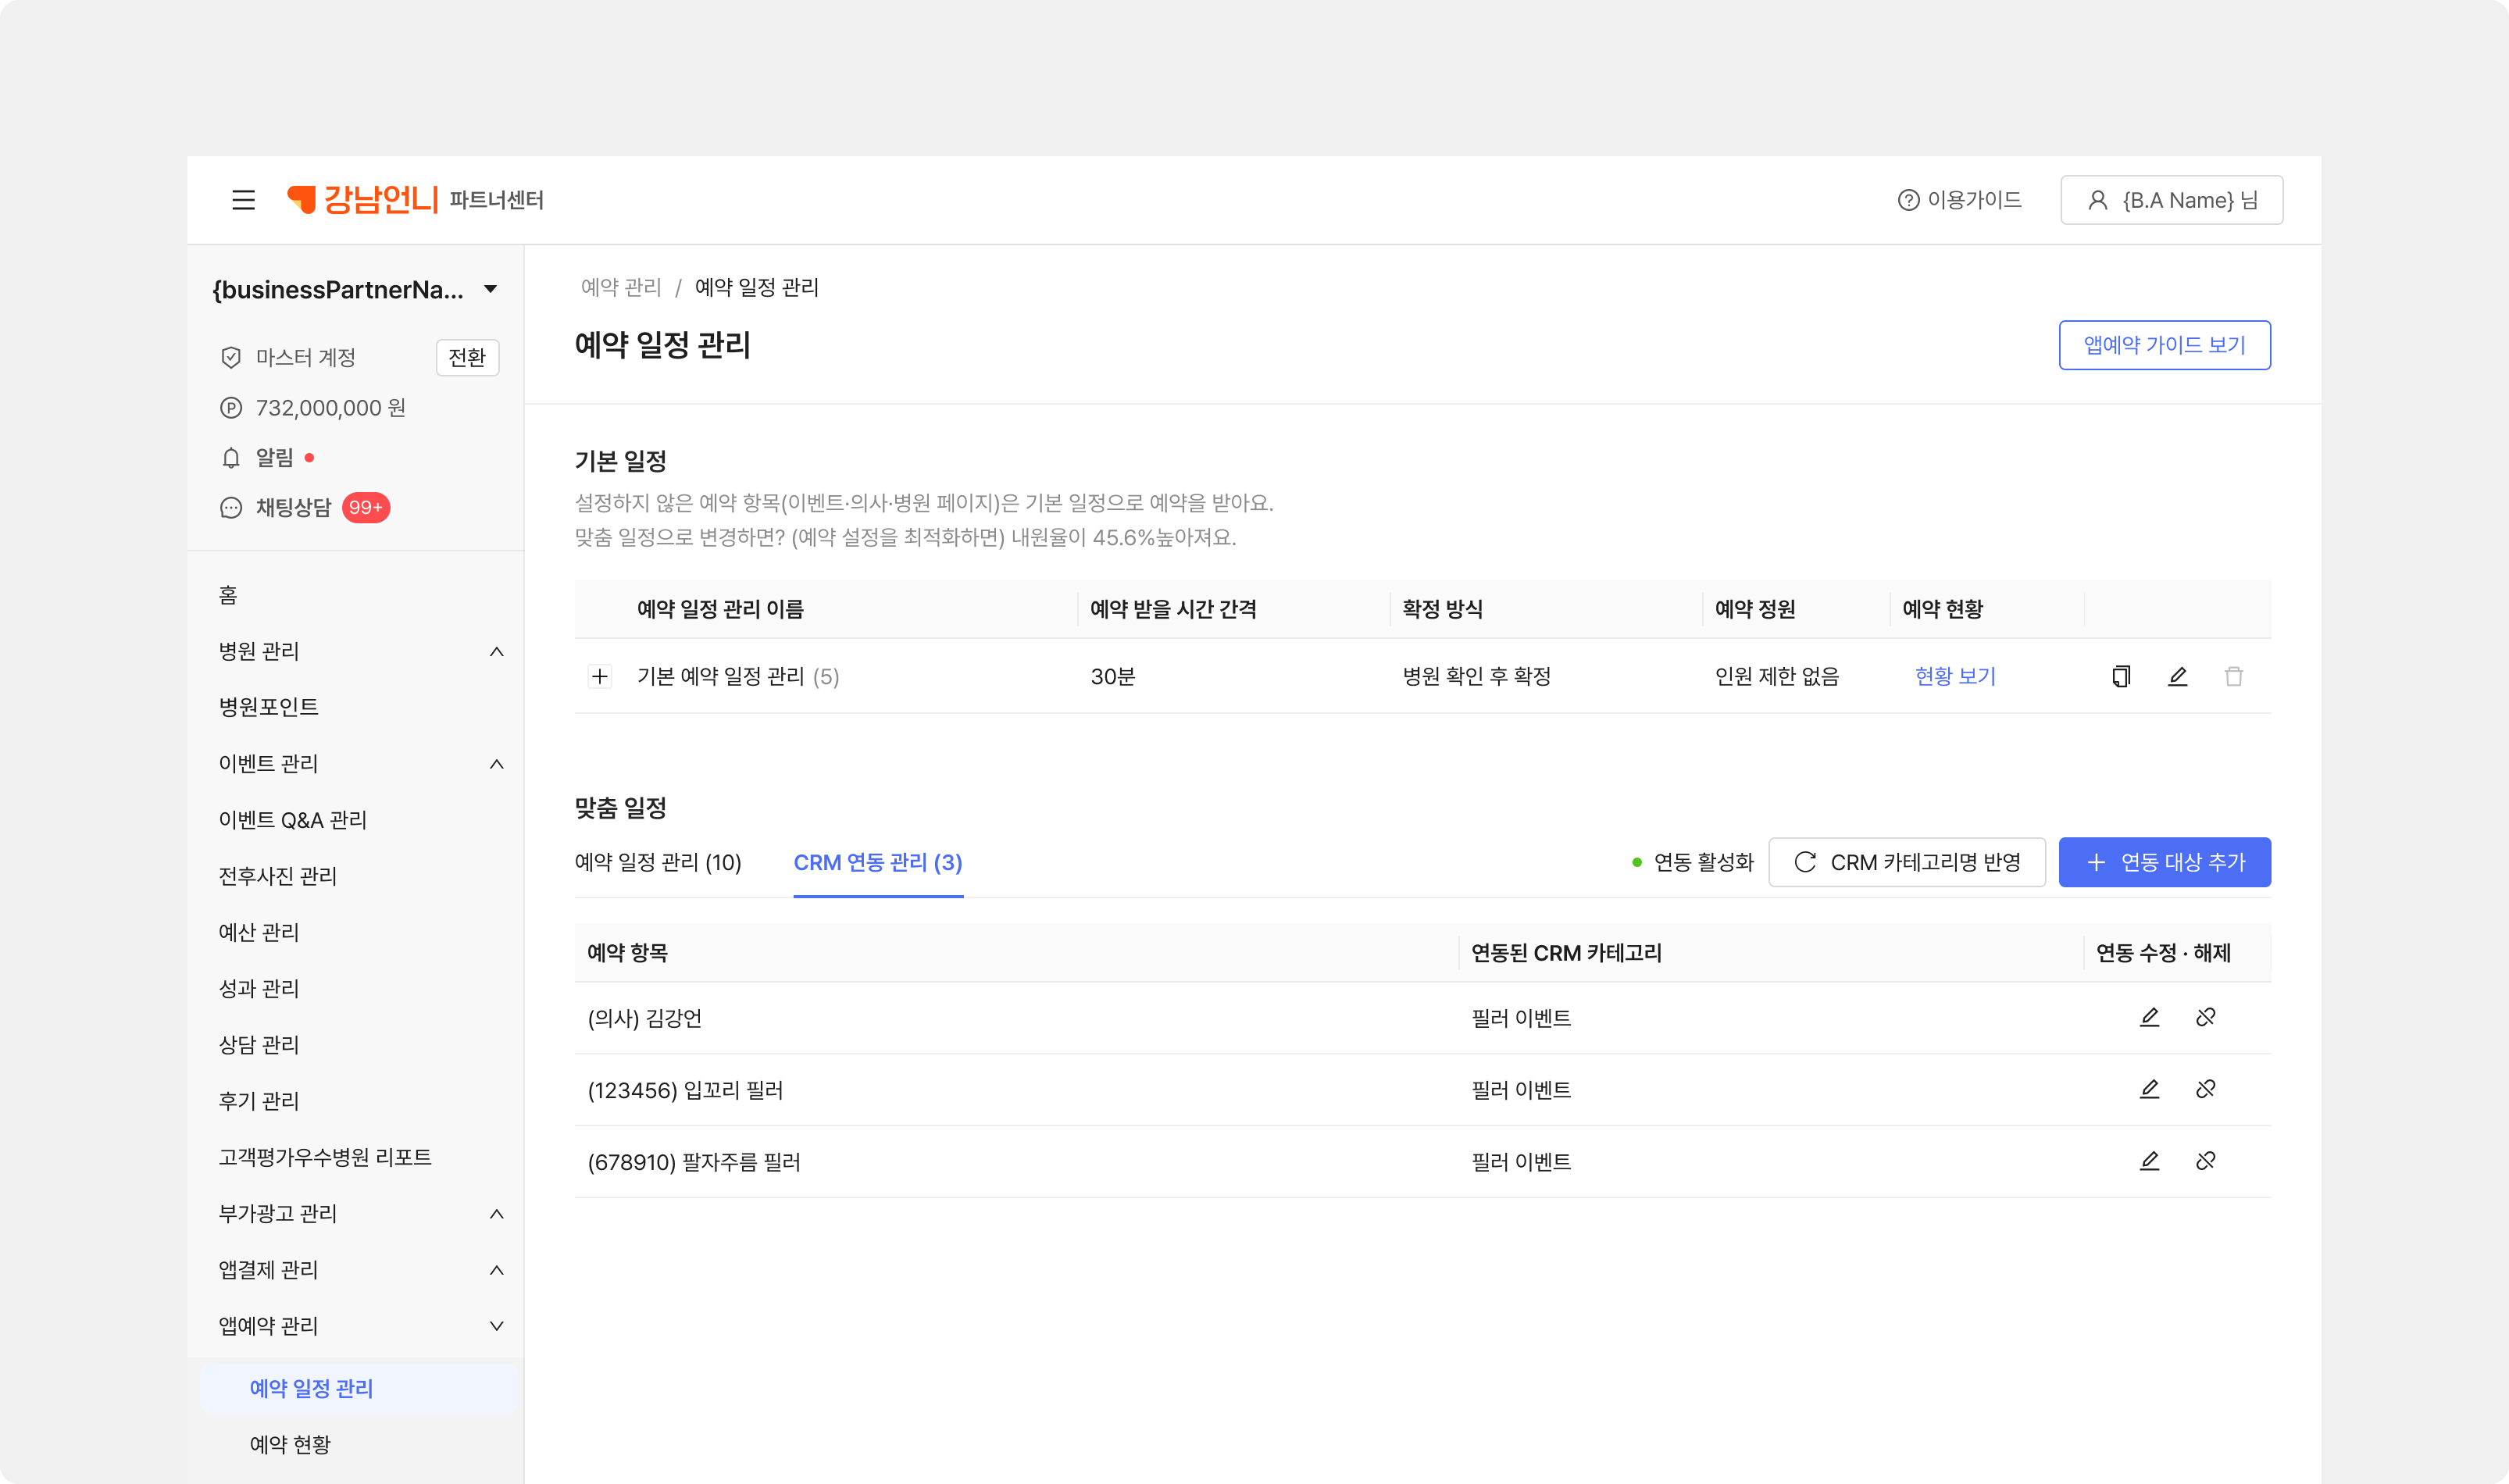Switch to 예약 일정 관리 (10) tab
The image size is (2509, 1484).
pyautogui.click(x=658, y=862)
